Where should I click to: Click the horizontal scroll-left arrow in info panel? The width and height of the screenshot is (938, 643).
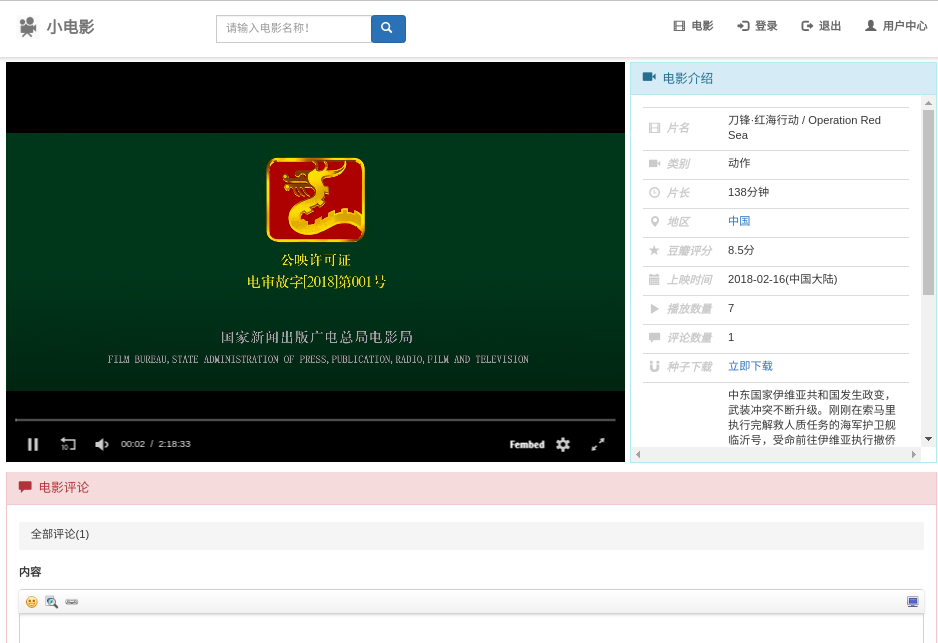pos(638,455)
